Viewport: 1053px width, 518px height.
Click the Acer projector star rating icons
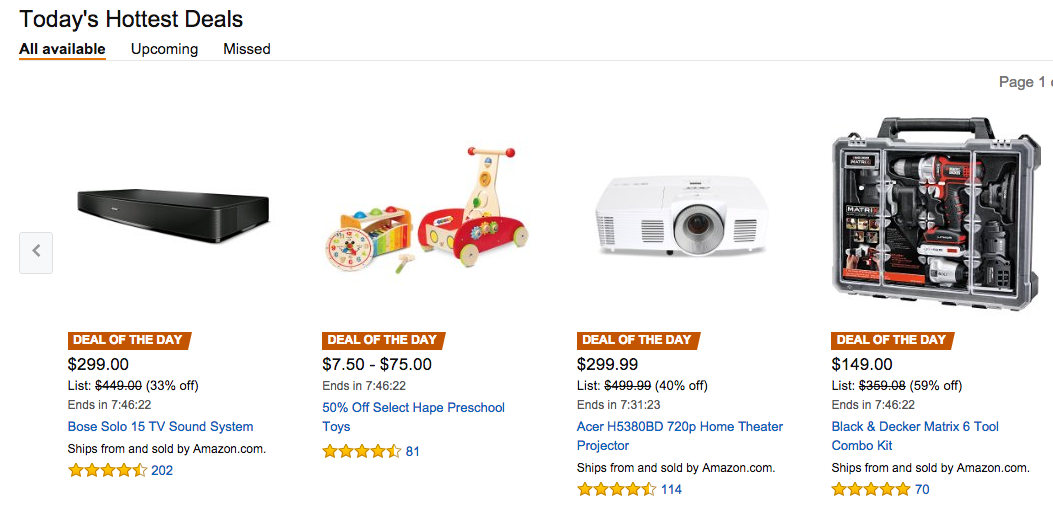[x=617, y=489]
